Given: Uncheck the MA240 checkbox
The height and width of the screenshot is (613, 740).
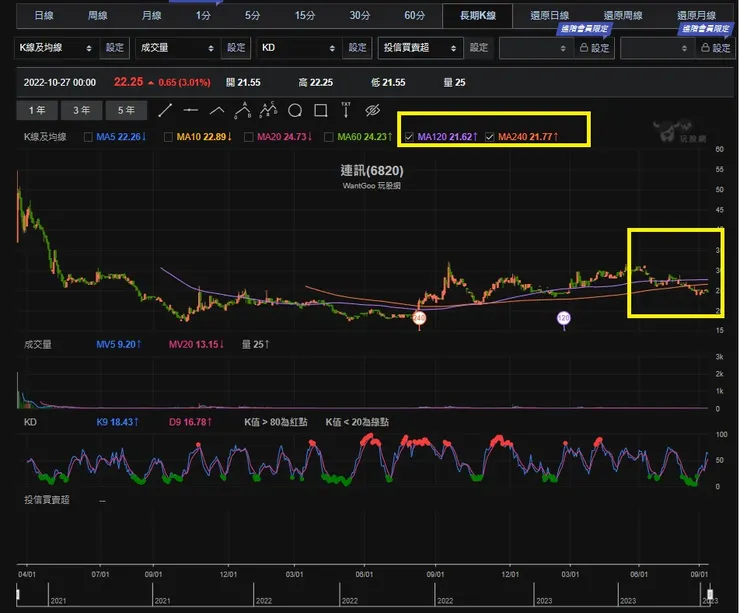Looking at the screenshot, I should 489,137.
